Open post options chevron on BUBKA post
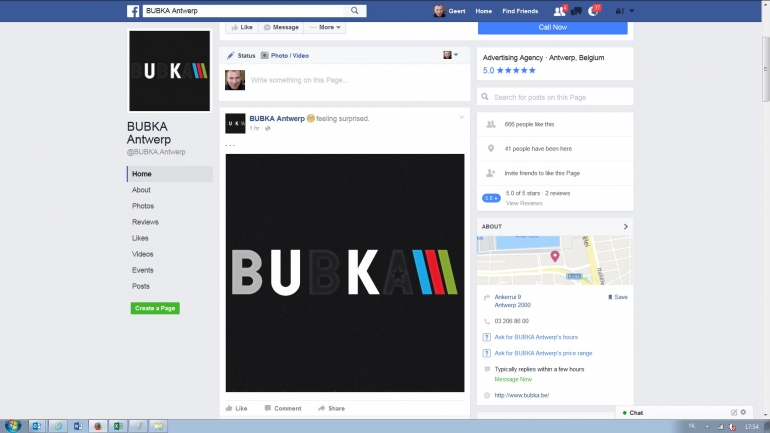770x433 pixels. click(461, 117)
